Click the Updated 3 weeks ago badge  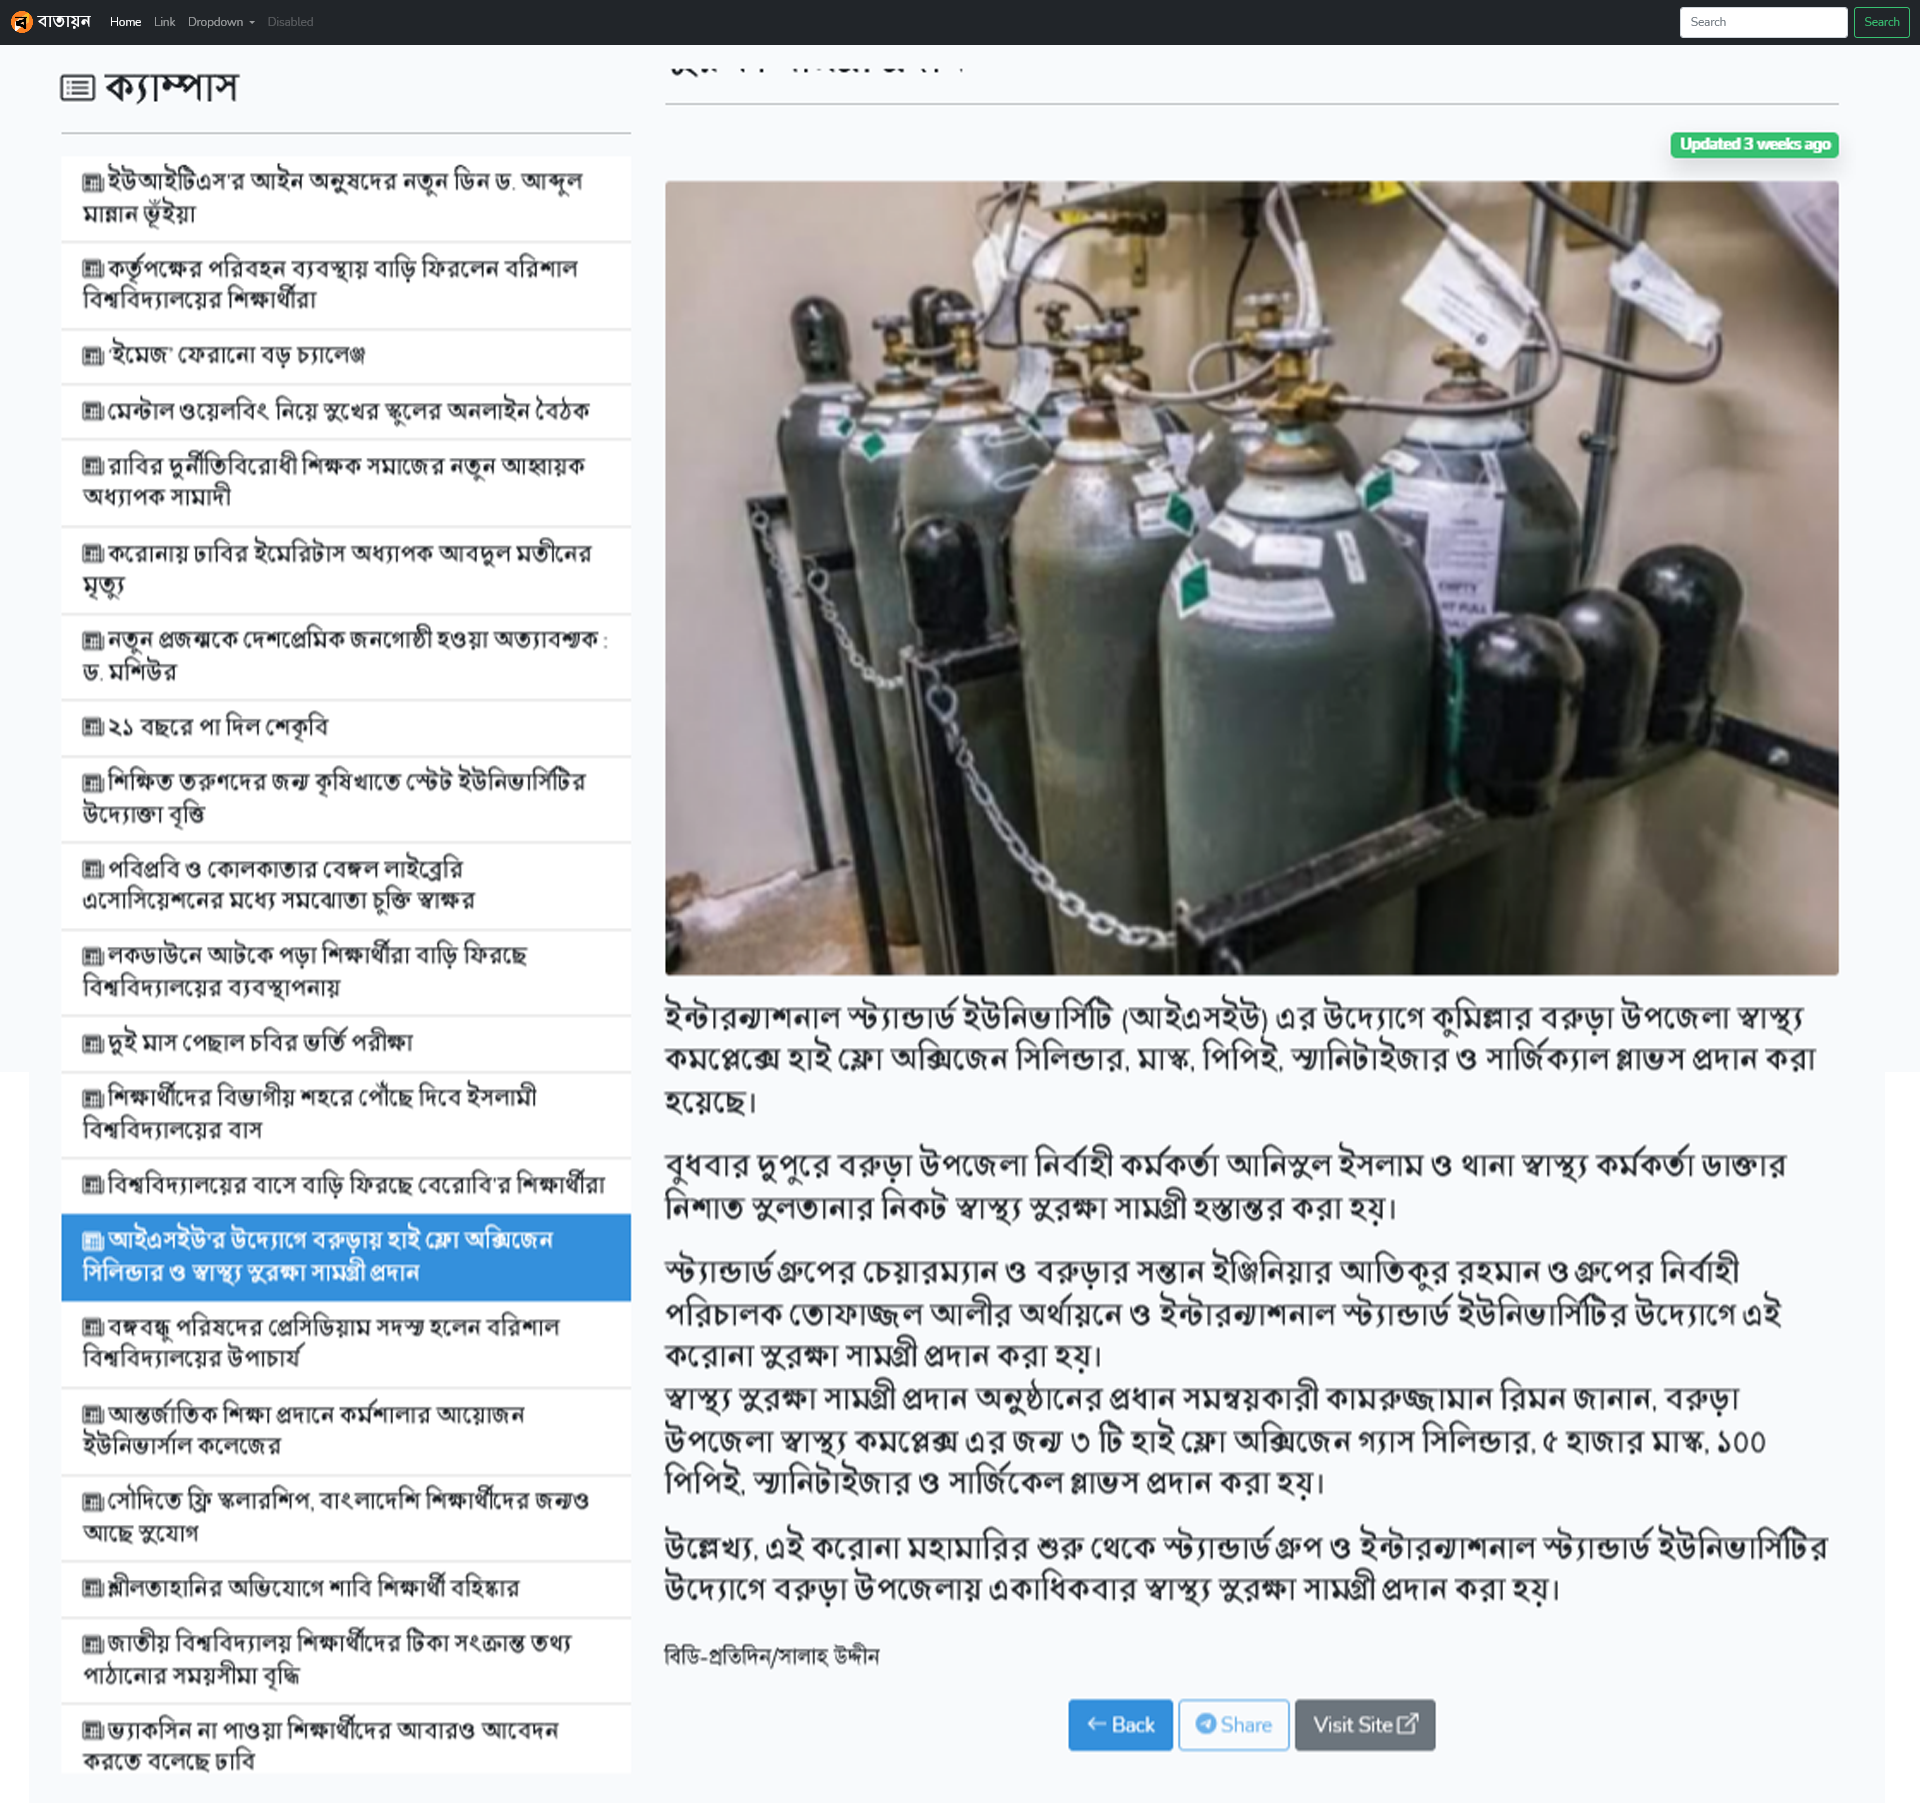[1754, 144]
